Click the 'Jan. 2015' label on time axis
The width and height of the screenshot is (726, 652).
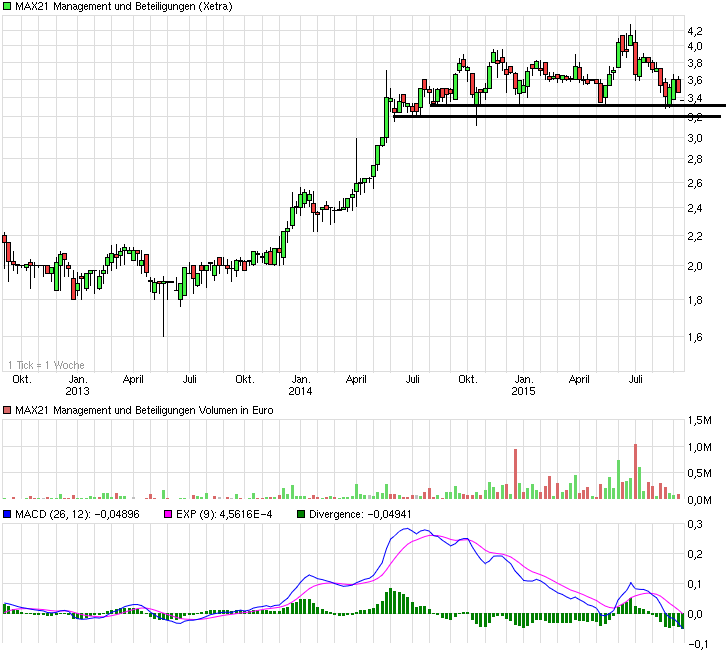coord(522,386)
